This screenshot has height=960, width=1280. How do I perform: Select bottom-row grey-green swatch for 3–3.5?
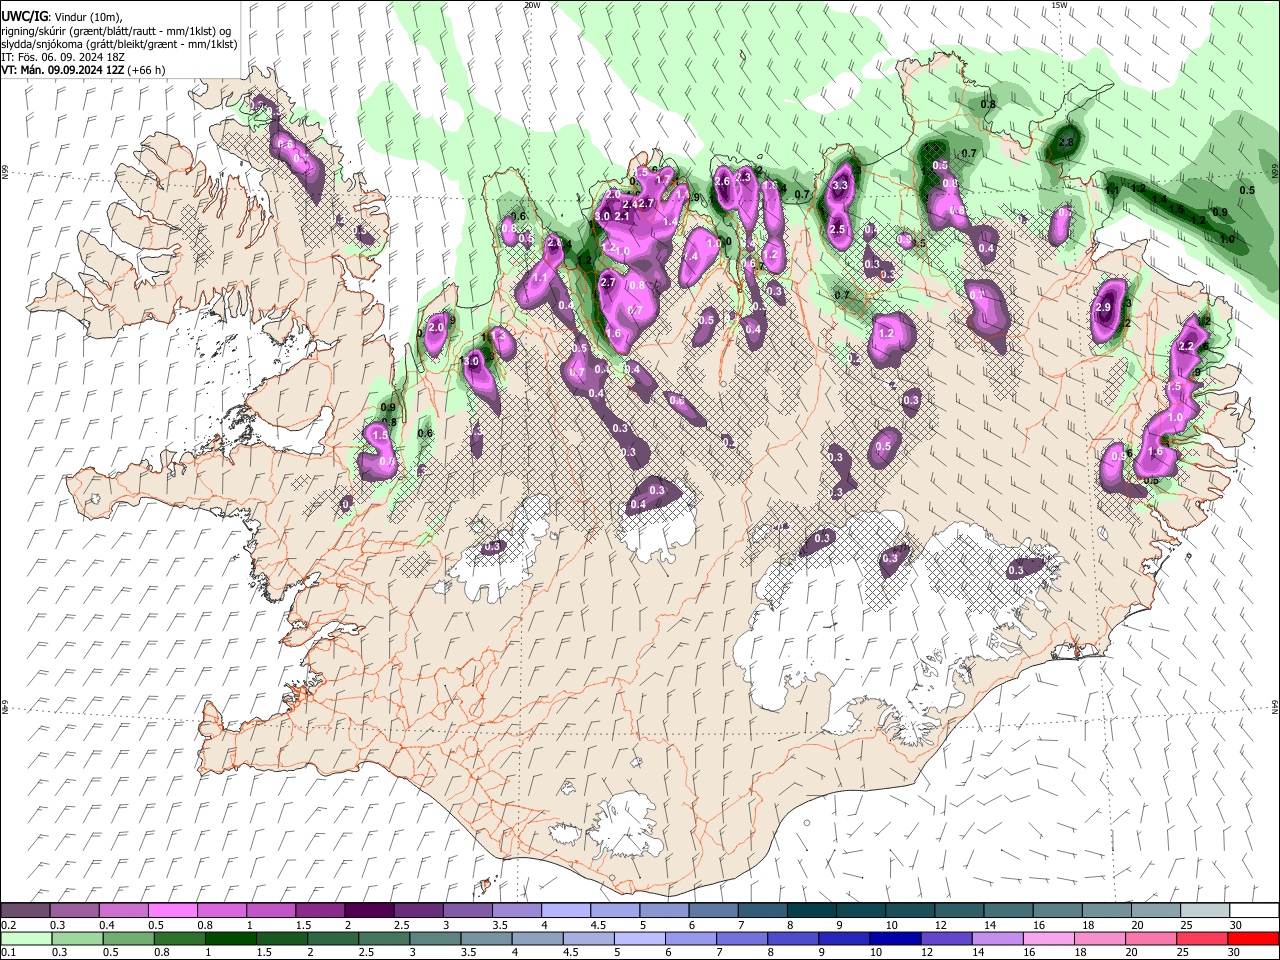pyautogui.click(x=434, y=938)
